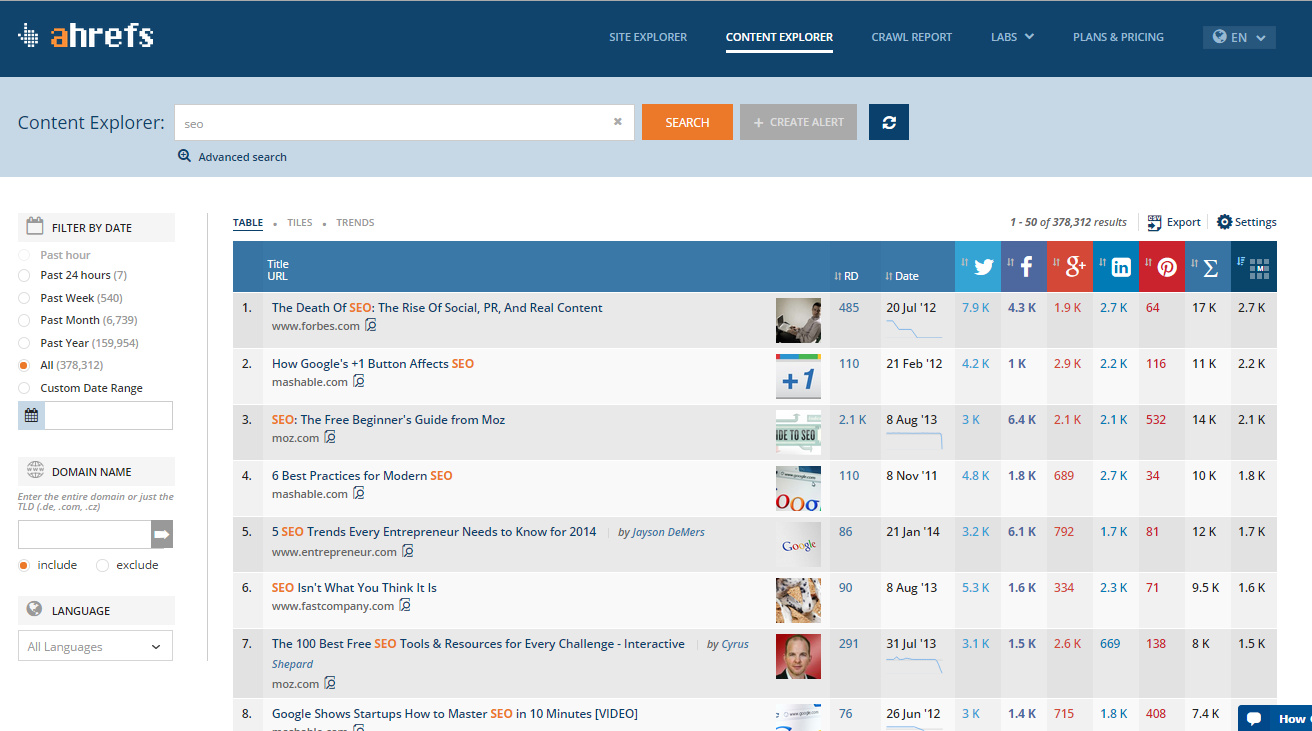Select the Past Year filter
Viewport: 1312px width, 731px height.
24,343
